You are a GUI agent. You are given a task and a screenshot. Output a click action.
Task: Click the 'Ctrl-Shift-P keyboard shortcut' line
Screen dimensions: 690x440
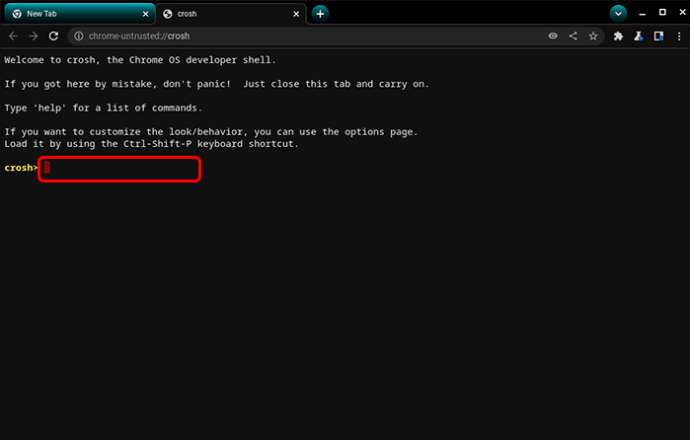[151, 144]
